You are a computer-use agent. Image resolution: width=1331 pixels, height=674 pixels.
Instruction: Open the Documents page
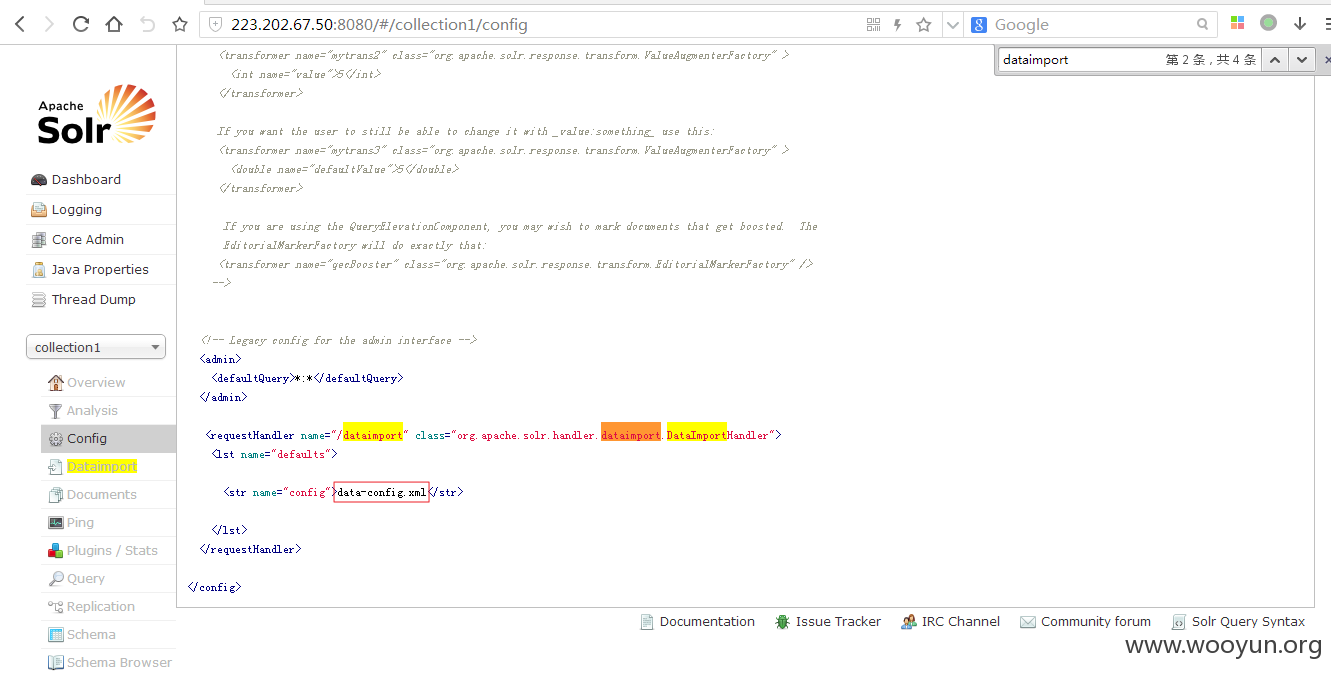tap(102, 494)
